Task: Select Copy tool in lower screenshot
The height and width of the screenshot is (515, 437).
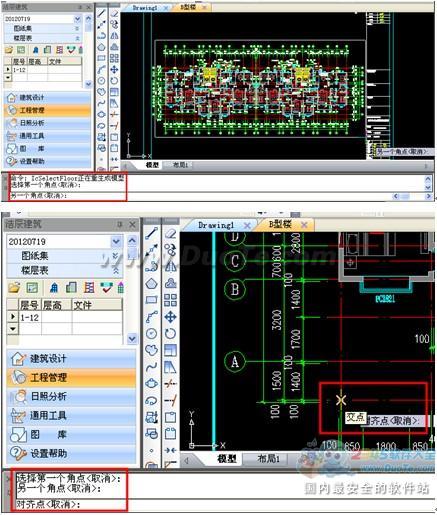Action: (x=170, y=250)
